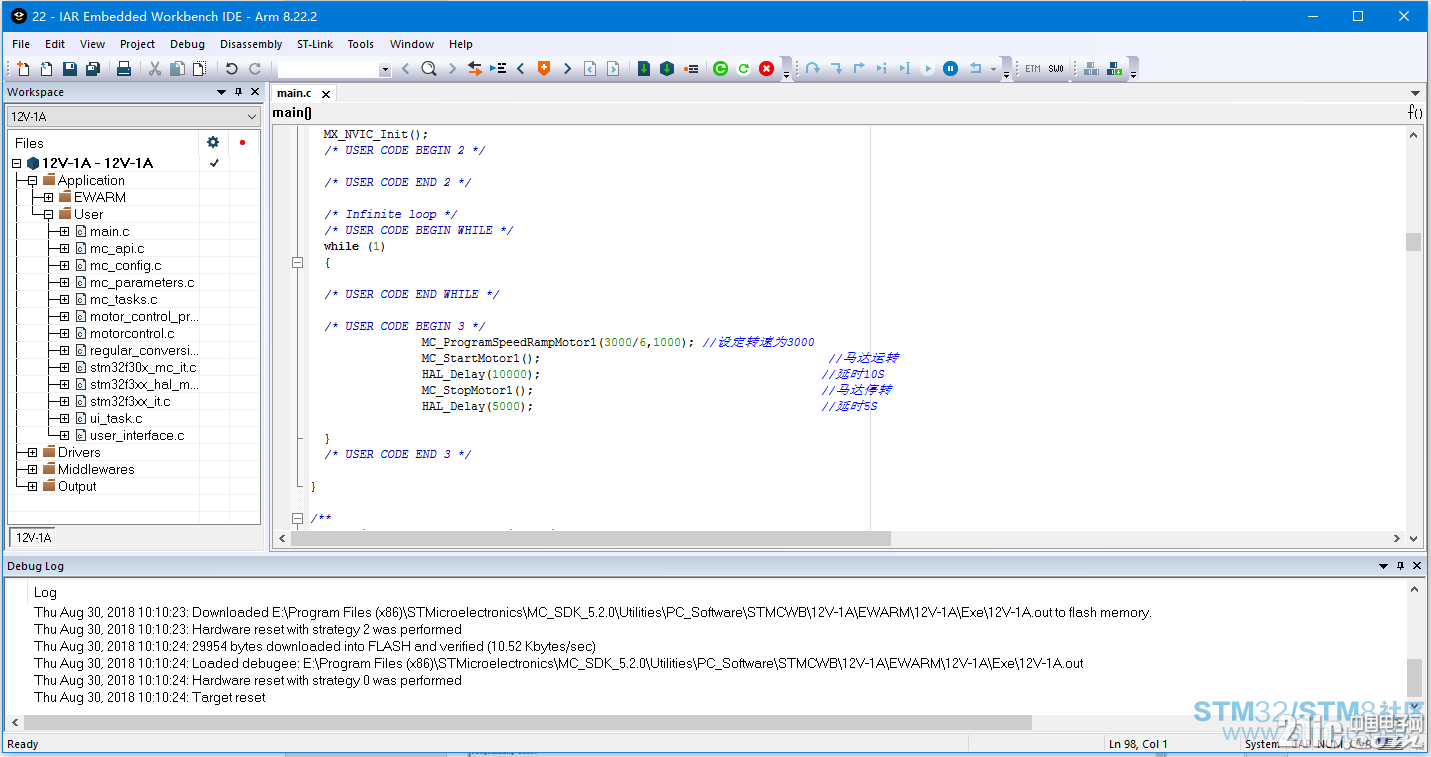Expand the Drivers folder

point(32,452)
